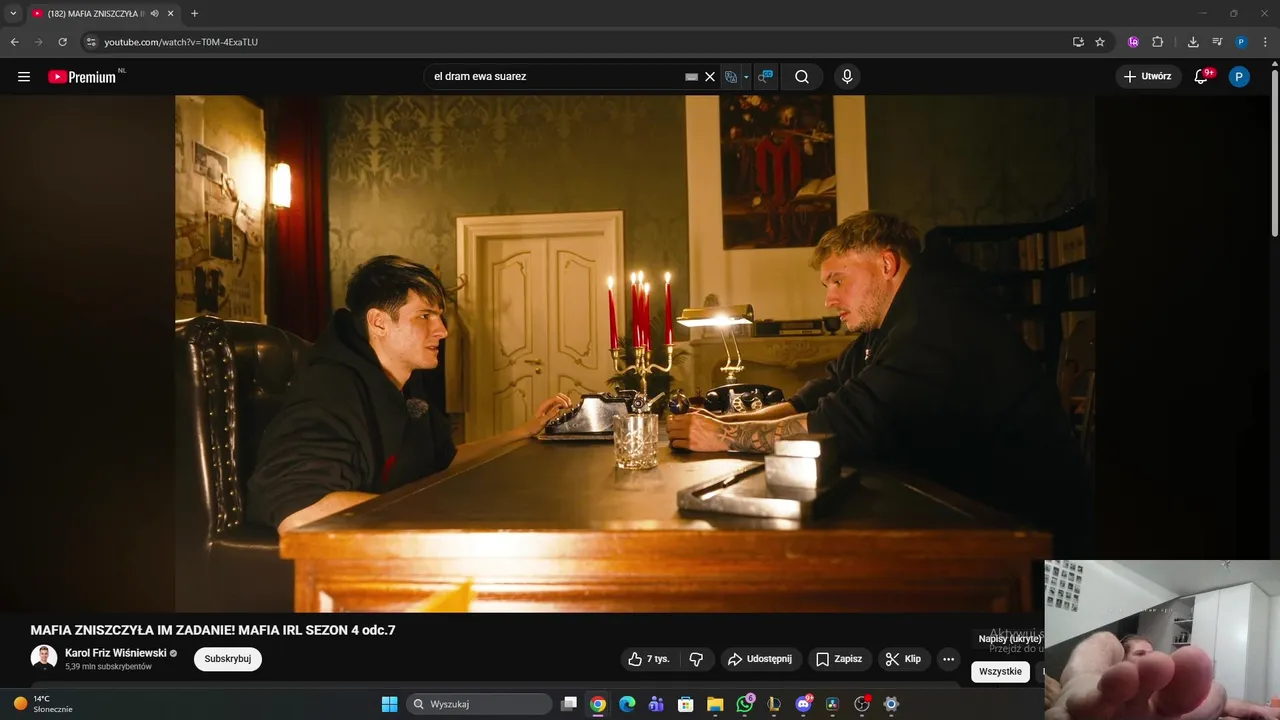Close the MAFIA ZNISZCZYŁA tab
Image resolution: width=1280 pixels, height=720 pixels.
pos(171,14)
